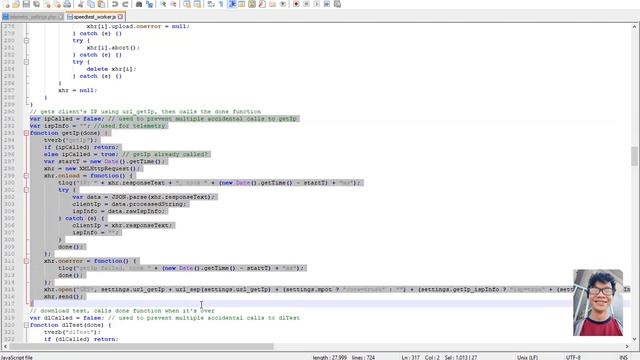The image size is (640, 360).
Task: Show the Document Map panel icon
Action: tap(252, 4)
